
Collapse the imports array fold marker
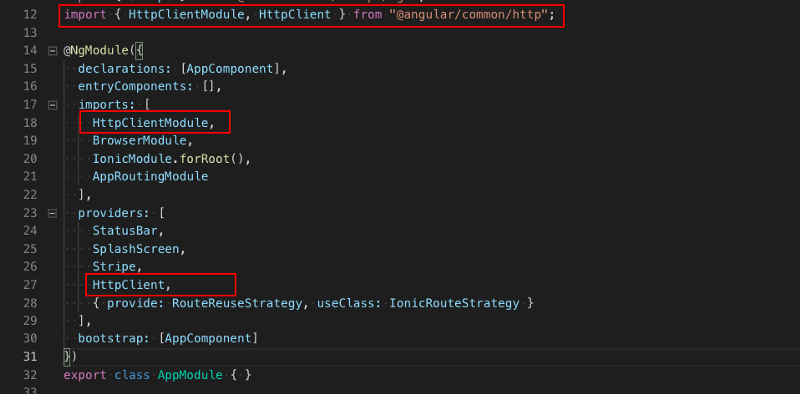(x=52, y=105)
